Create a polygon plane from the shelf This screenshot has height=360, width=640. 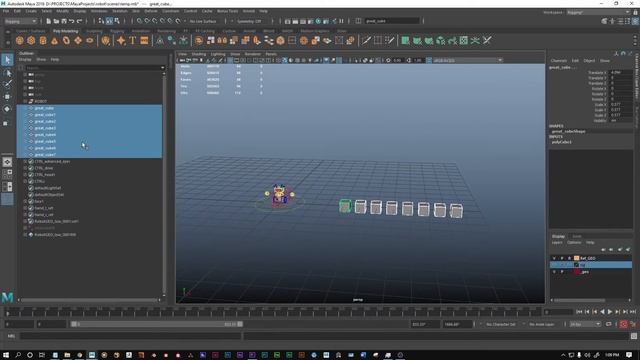click(78, 40)
